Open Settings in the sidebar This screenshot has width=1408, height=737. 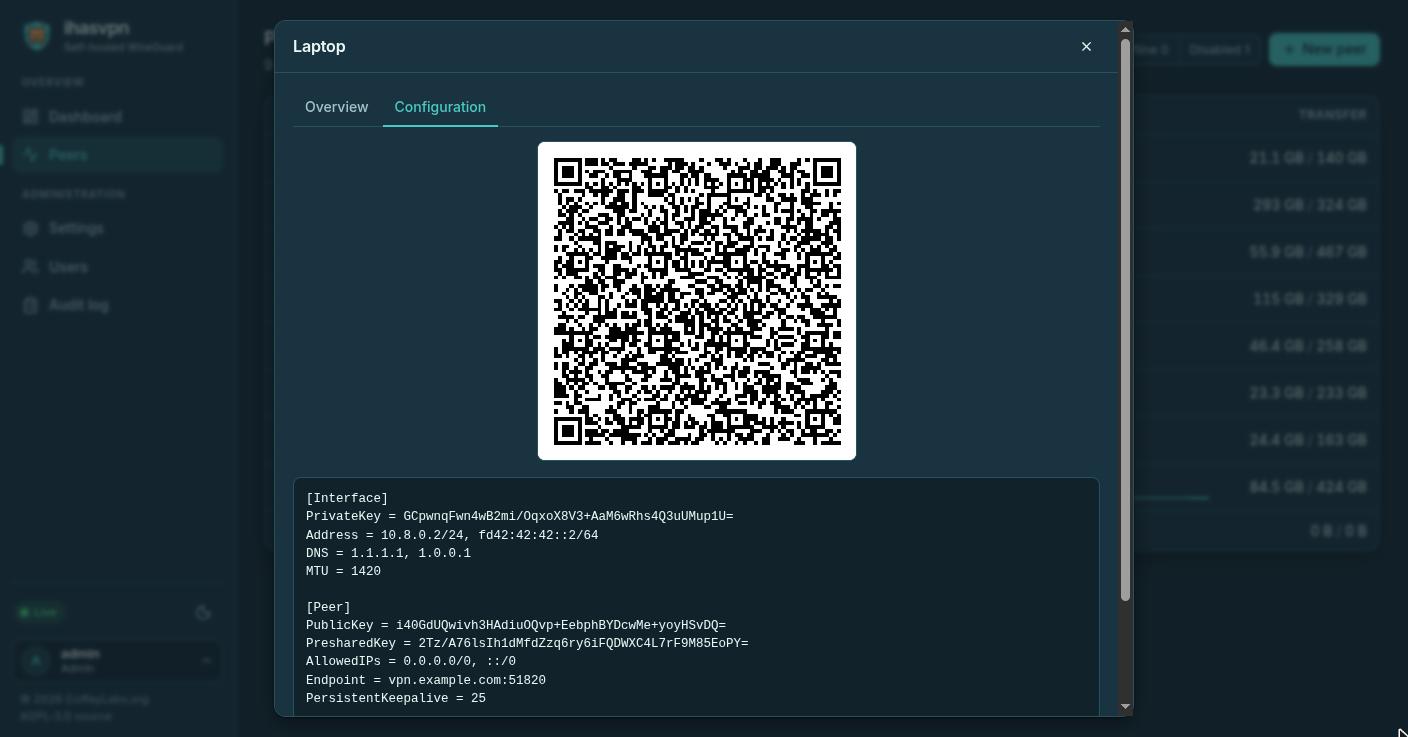(118, 228)
